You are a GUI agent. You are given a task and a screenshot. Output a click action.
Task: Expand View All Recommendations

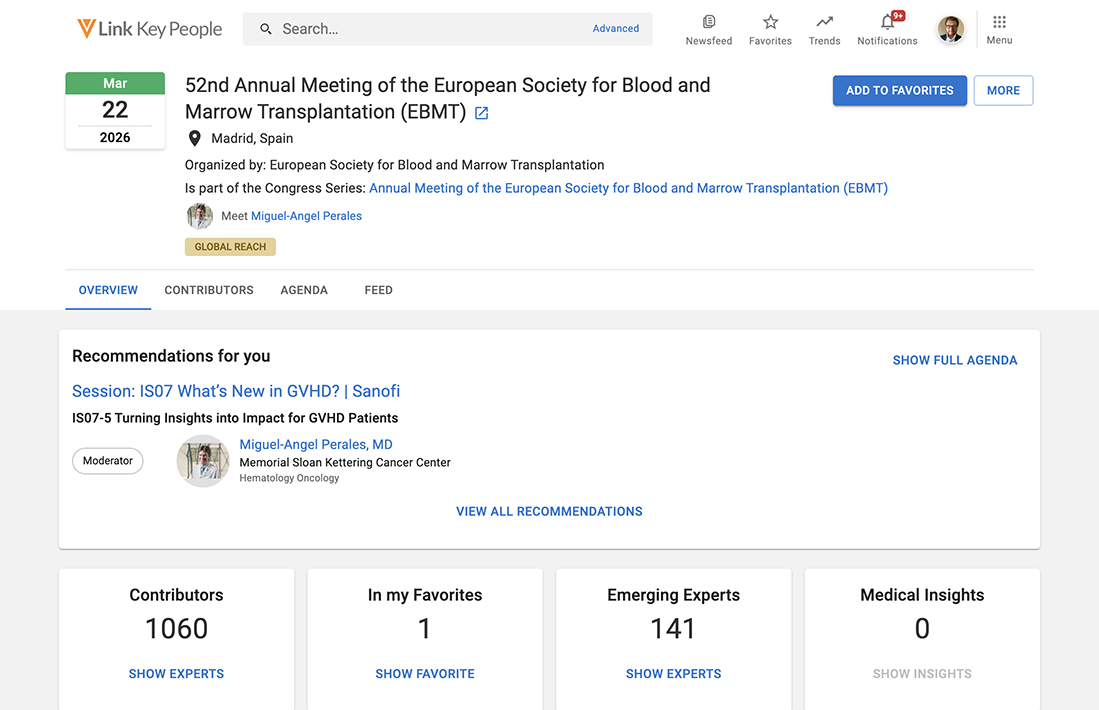[549, 511]
